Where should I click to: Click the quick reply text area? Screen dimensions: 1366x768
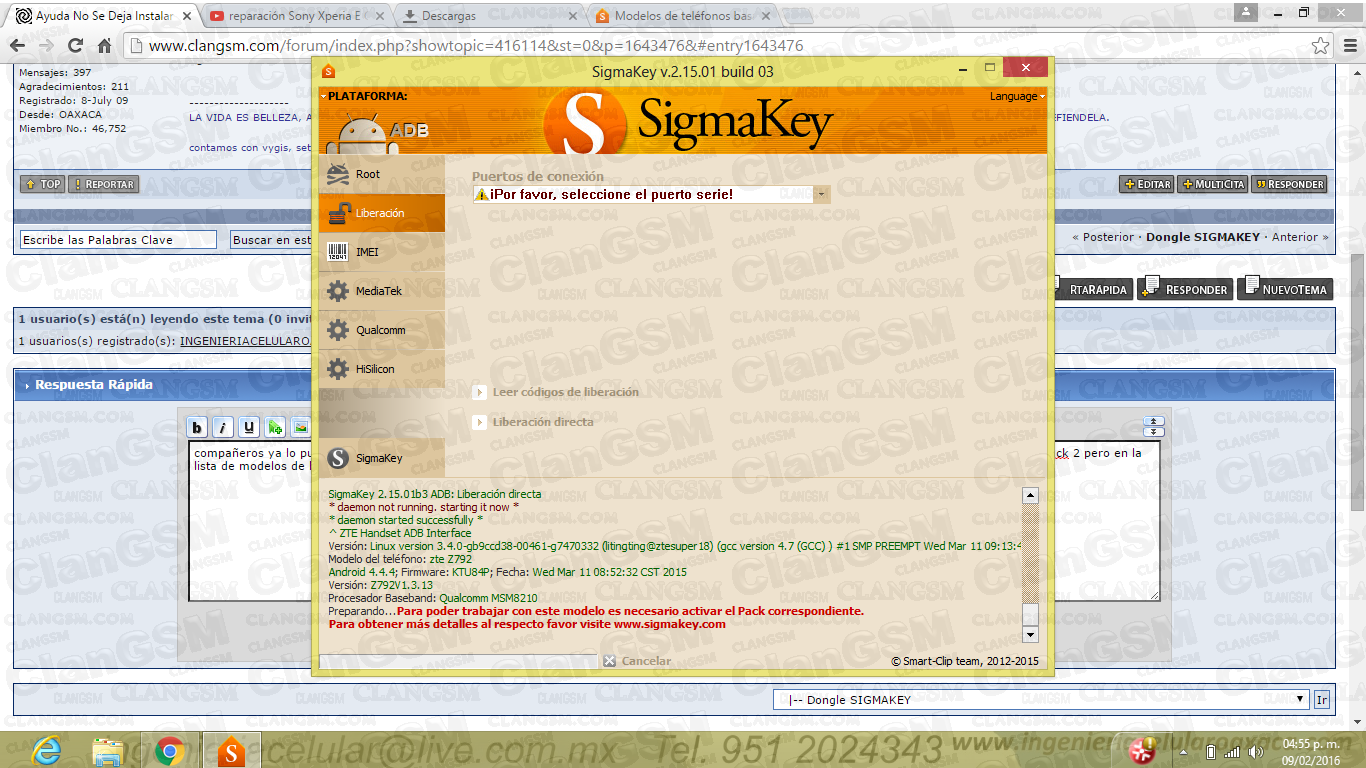(x=674, y=521)
